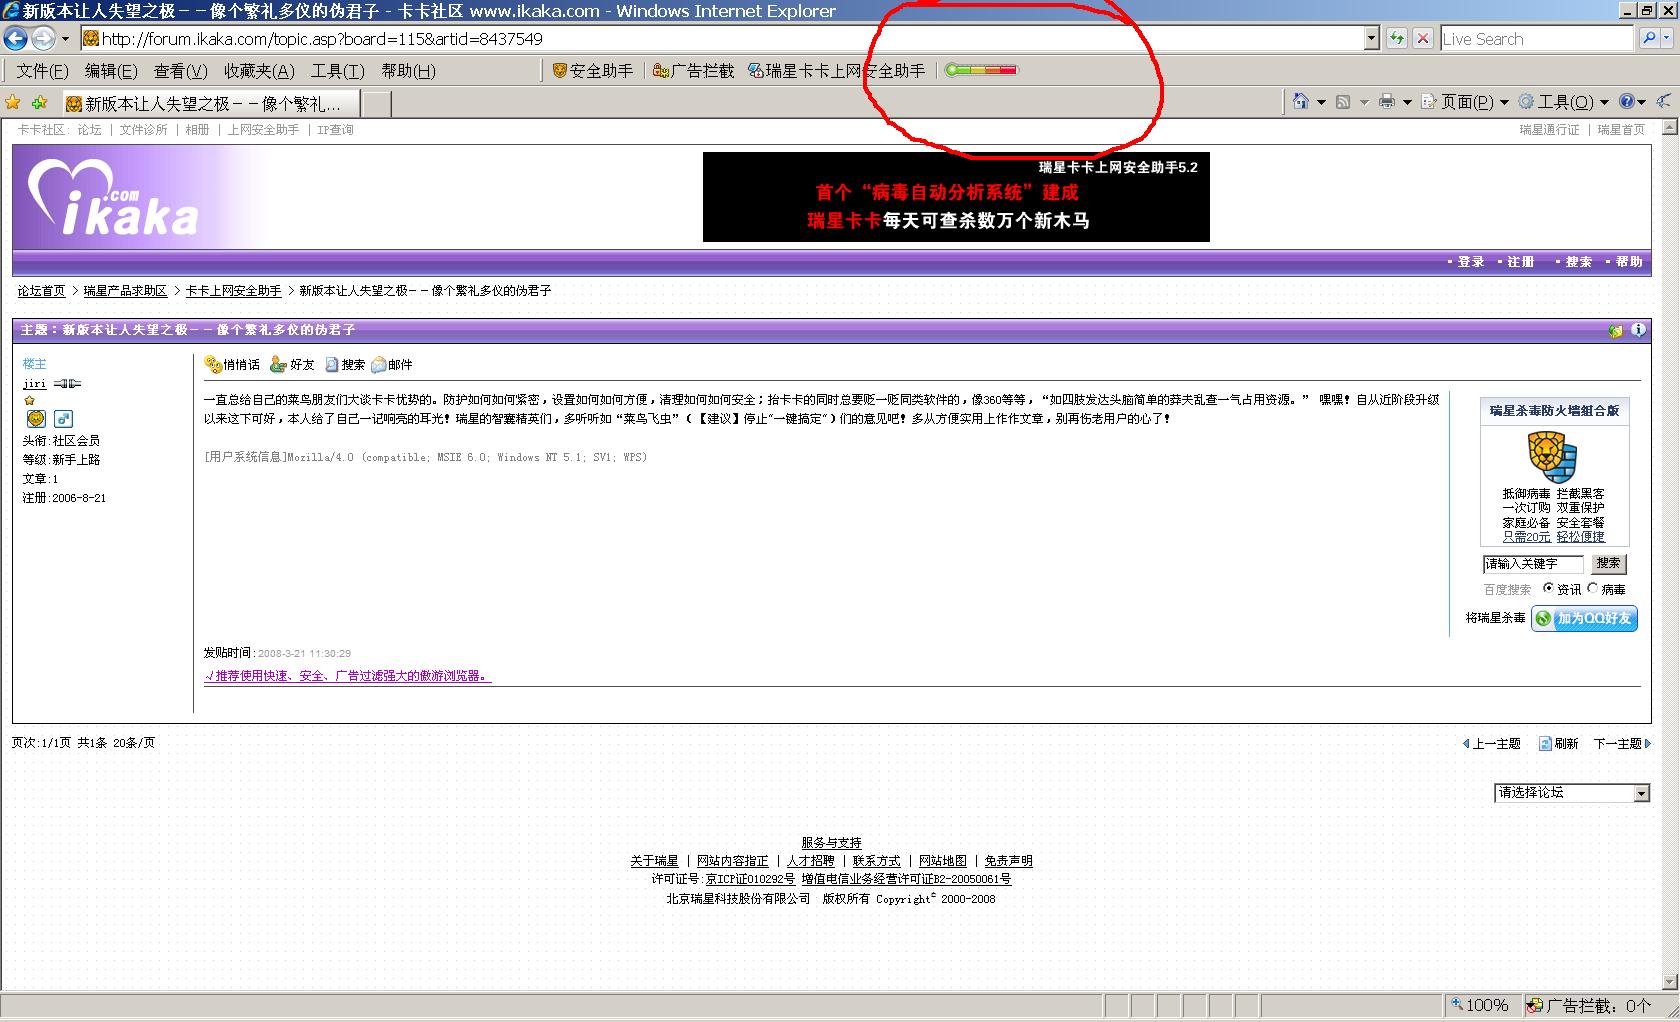The height and width of the screenshot is (1022, 1680).
Task: Click the 论坛首页 breadcrumb link
Action: pyautogui.click(x=41, y=291)
